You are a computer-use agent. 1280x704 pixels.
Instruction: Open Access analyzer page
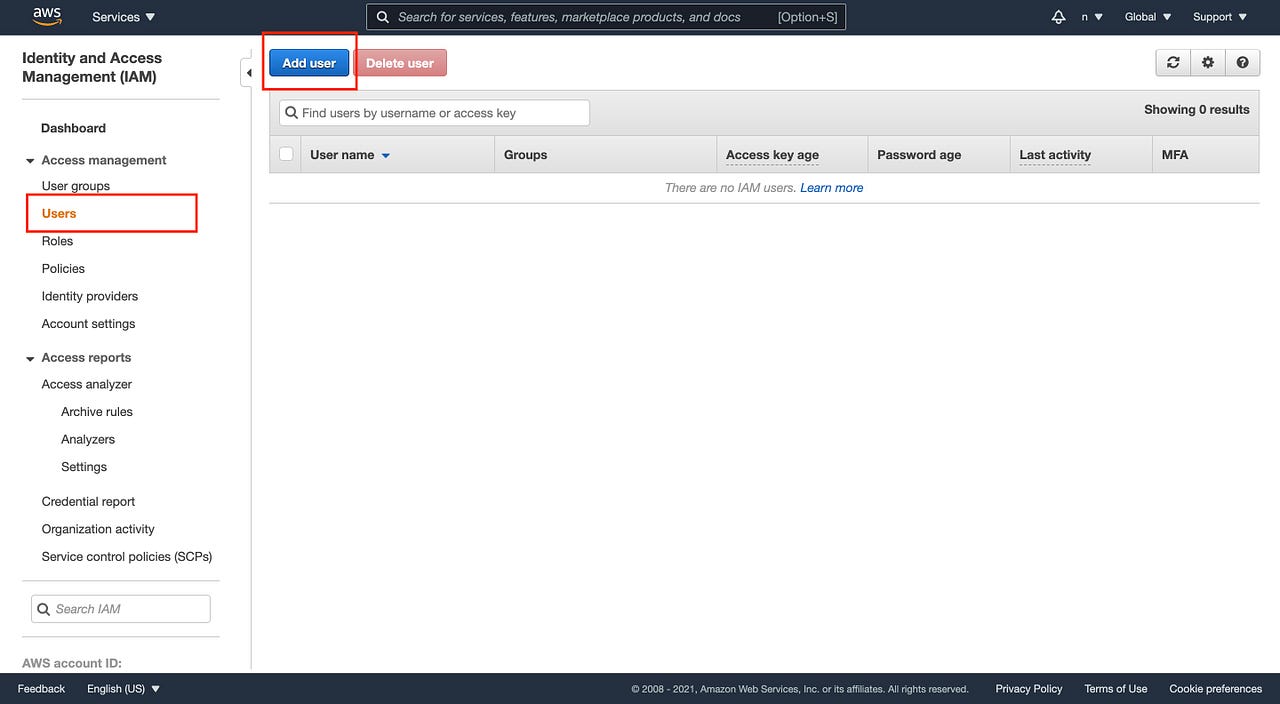click(87, 384)
